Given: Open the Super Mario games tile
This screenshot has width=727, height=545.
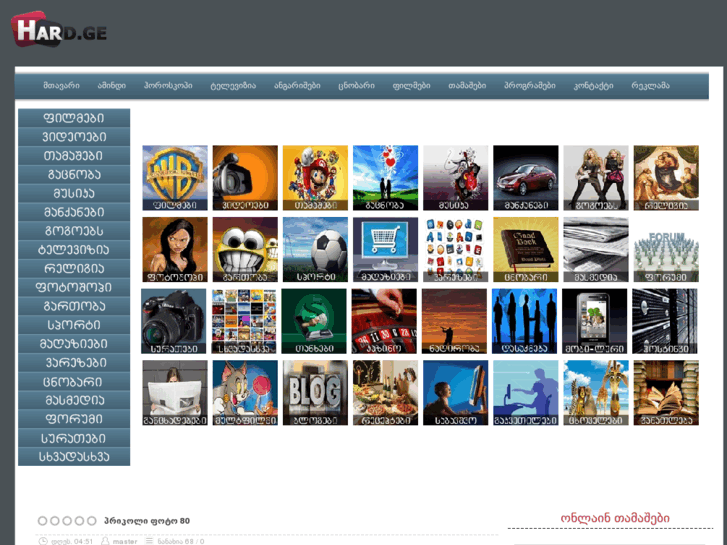Looking at the screenshot, I should (x=315, y=178).
